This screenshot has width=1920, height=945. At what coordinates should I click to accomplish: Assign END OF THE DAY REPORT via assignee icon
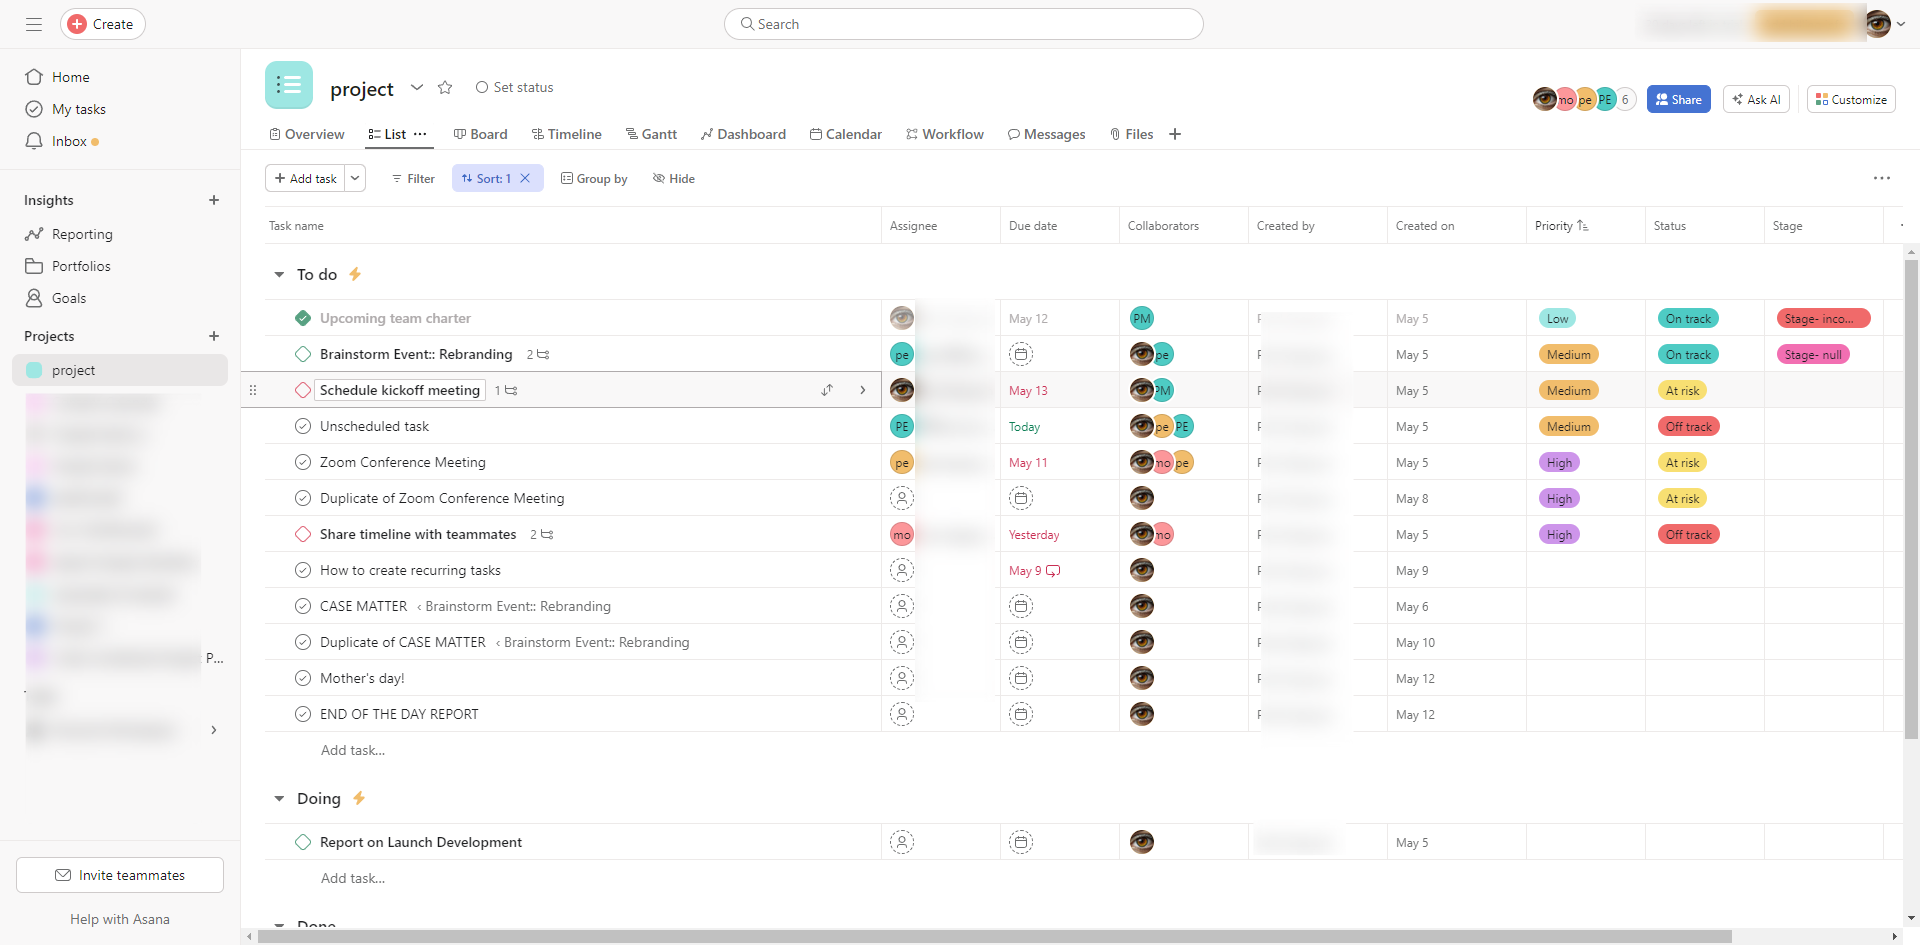pos(902,714)
